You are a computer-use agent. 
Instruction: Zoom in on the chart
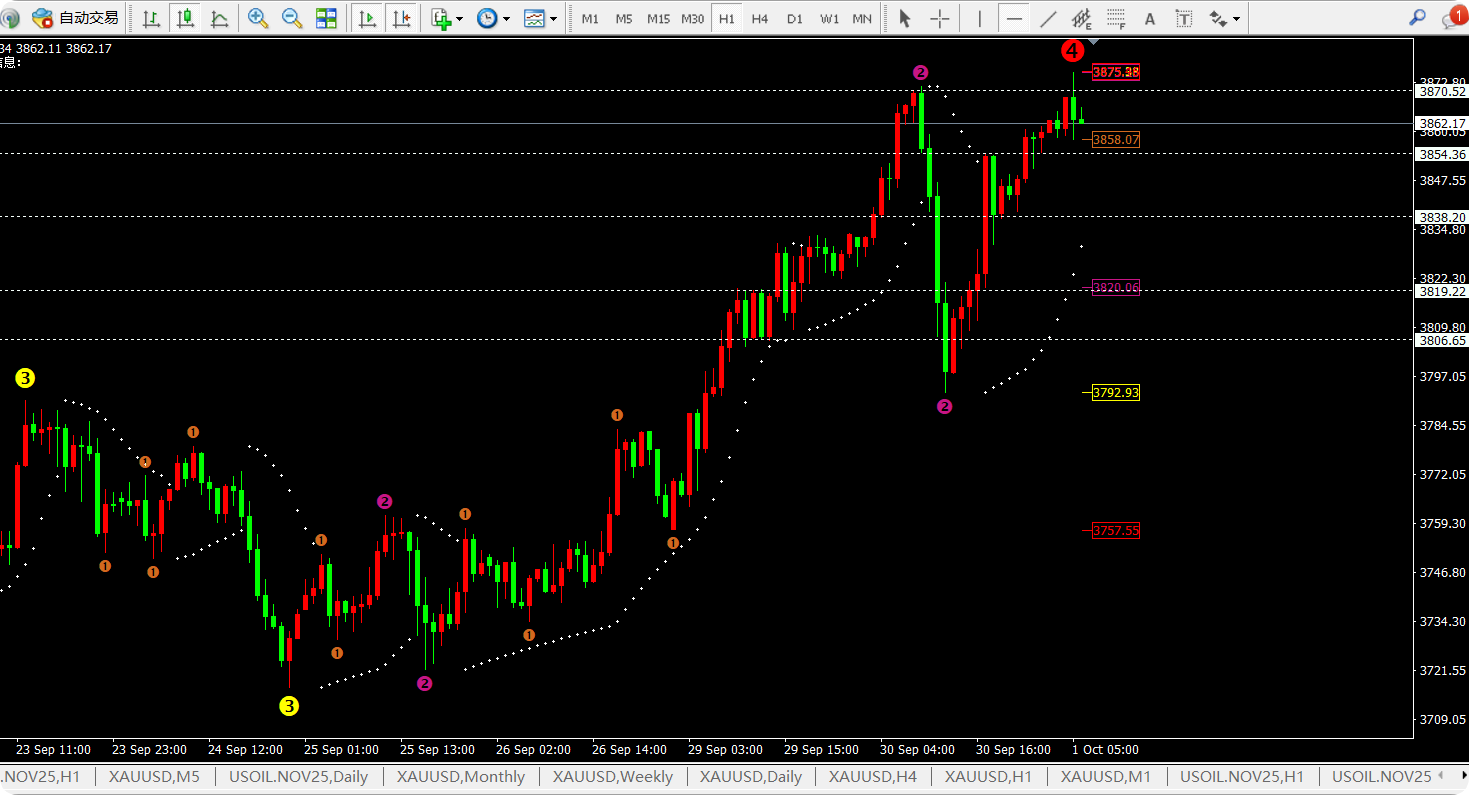tap(258, 18)
